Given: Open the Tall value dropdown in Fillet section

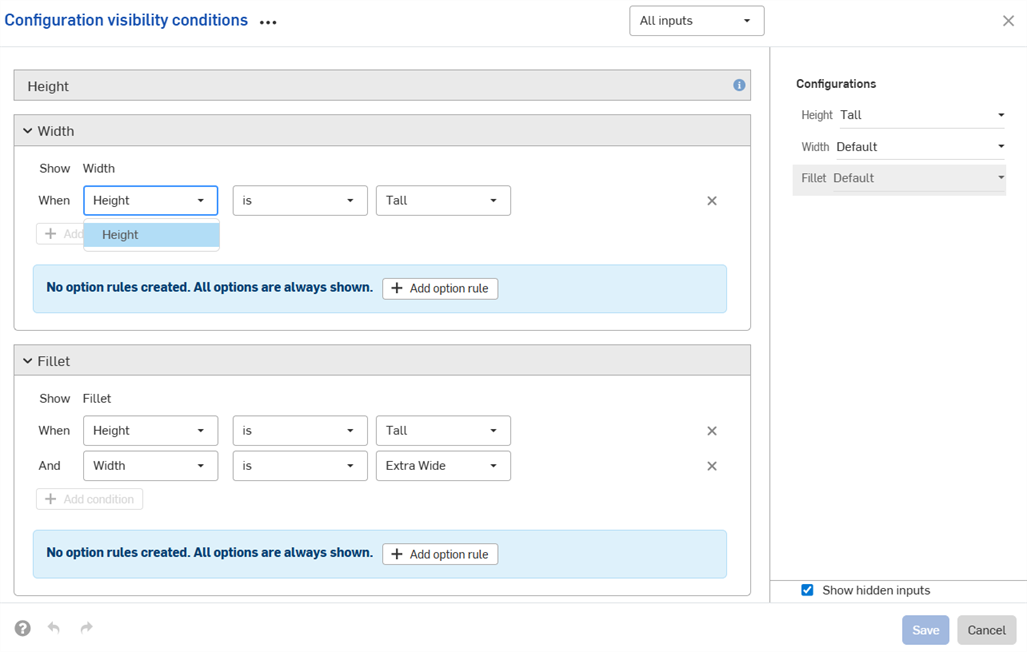Looking at the screenshot, I should (443, 431).
